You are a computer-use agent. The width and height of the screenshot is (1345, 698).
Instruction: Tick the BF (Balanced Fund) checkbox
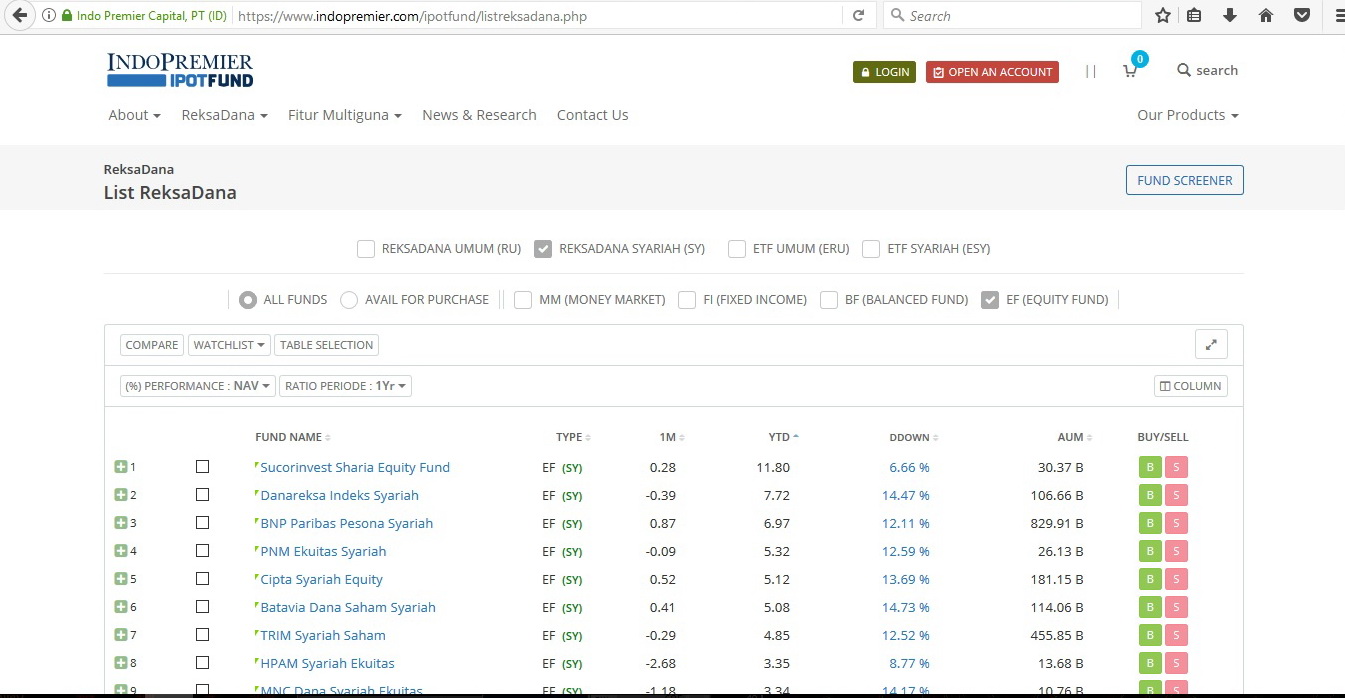click(x=829, y=300)
